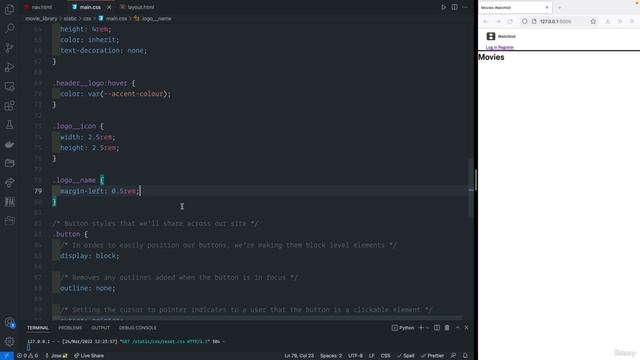The height and width of the screenshot is (360, 640).
Task: Open the remote window status indicator
Action: pyautogui.click(x=7, y=356)
